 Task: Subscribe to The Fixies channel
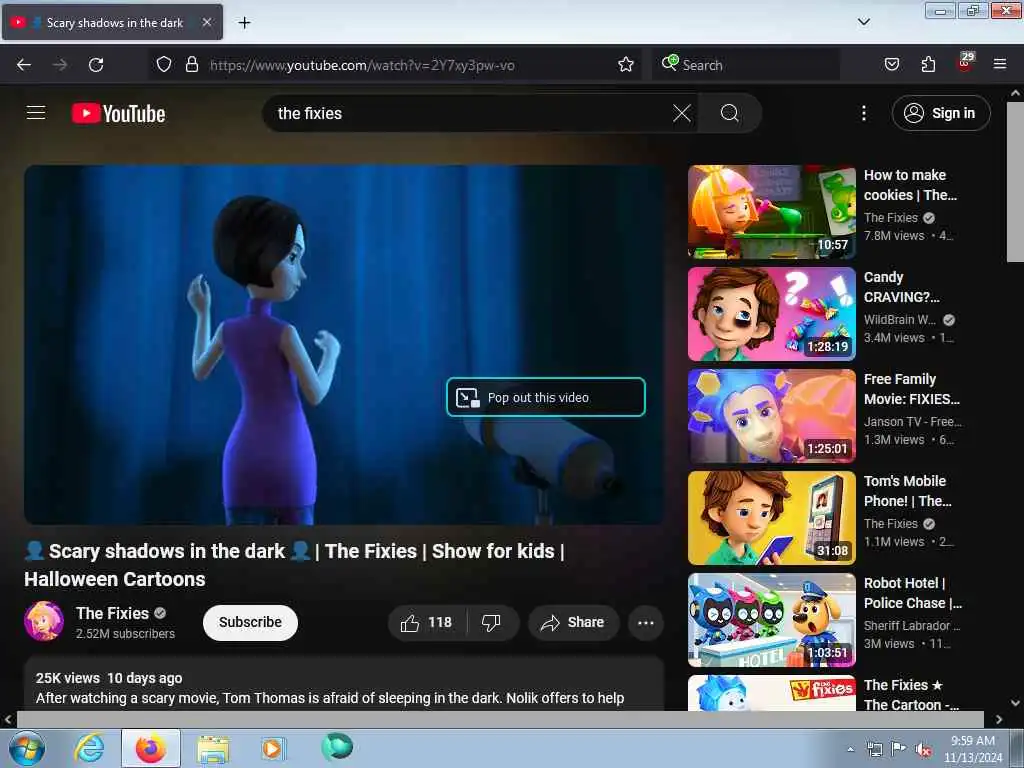point(250,622)
